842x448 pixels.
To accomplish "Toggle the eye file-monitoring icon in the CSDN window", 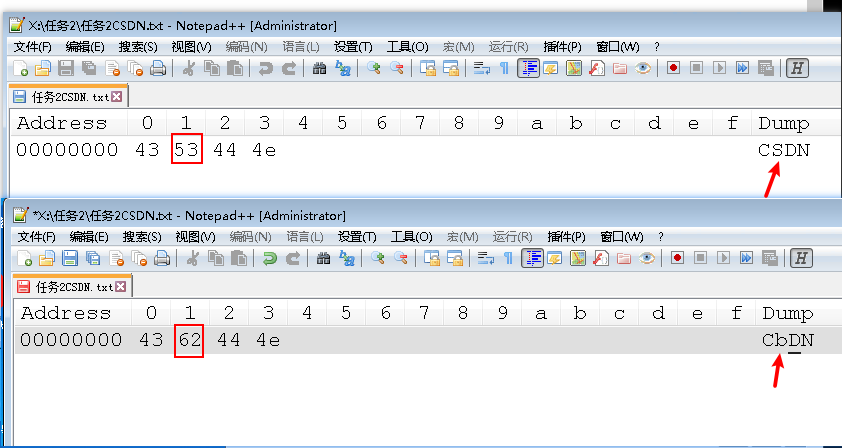I will tap(643, 68).
